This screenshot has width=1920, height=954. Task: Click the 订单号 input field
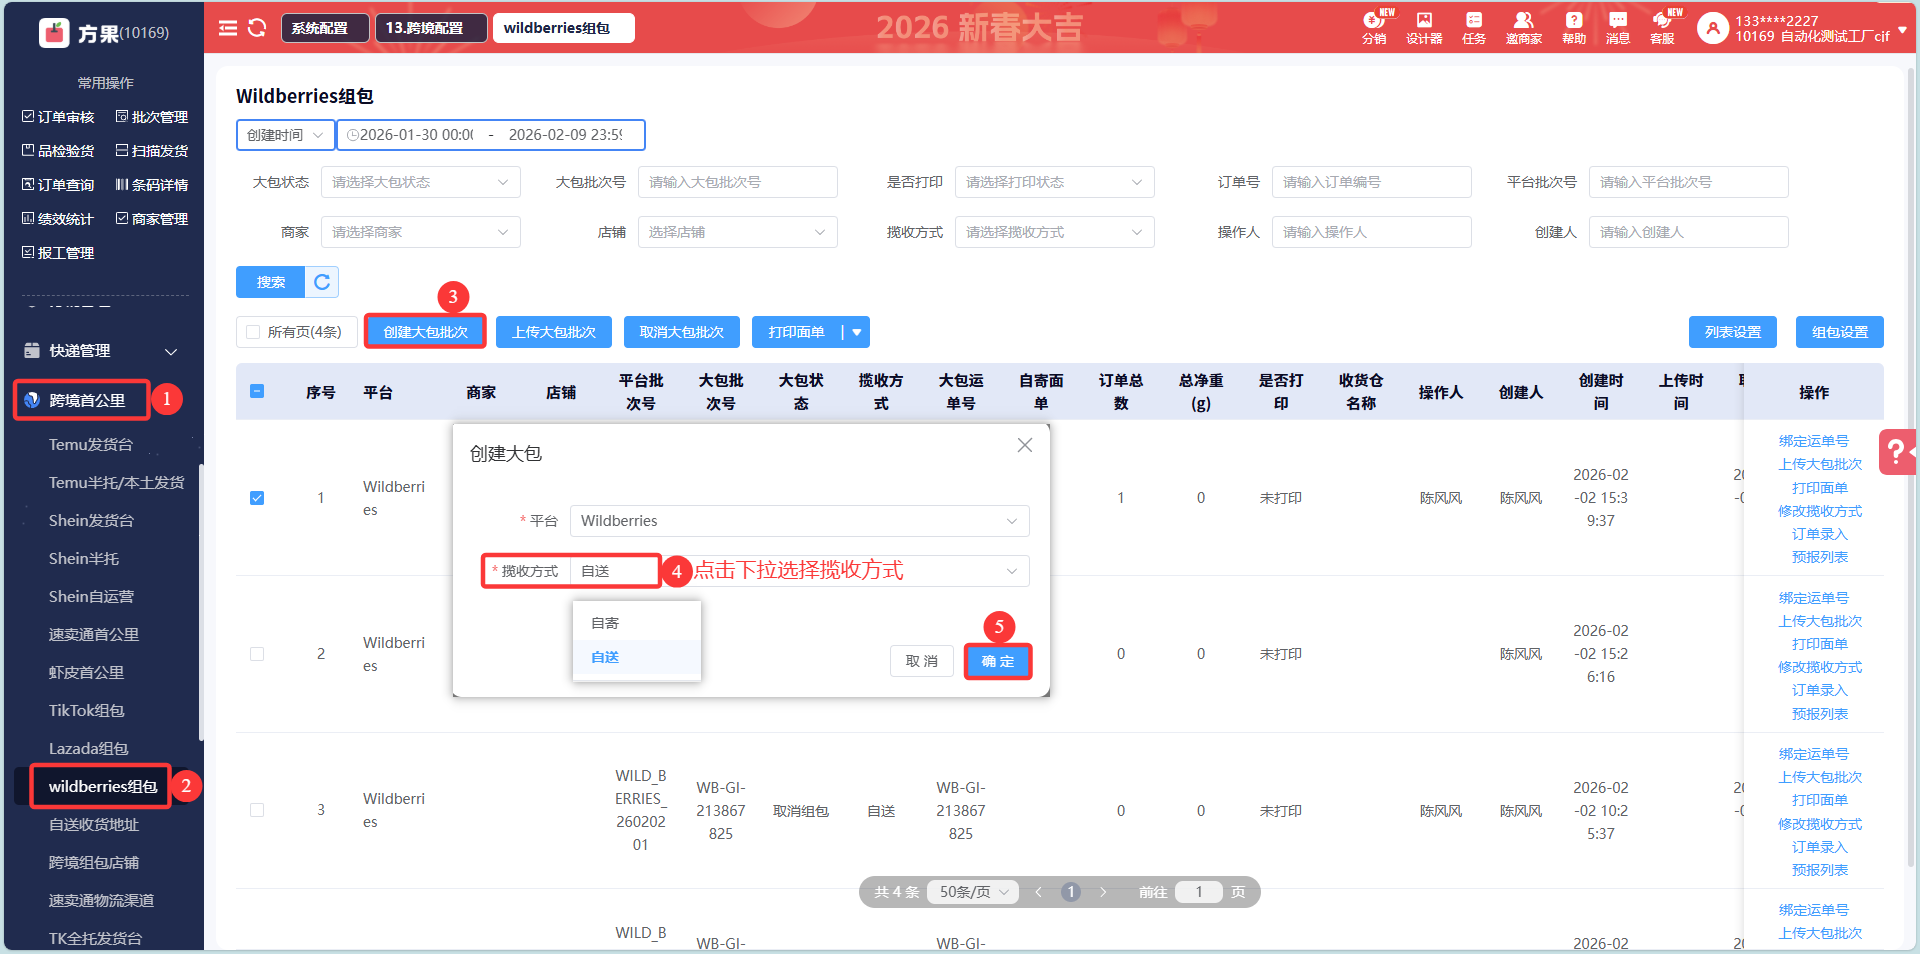1371,182
